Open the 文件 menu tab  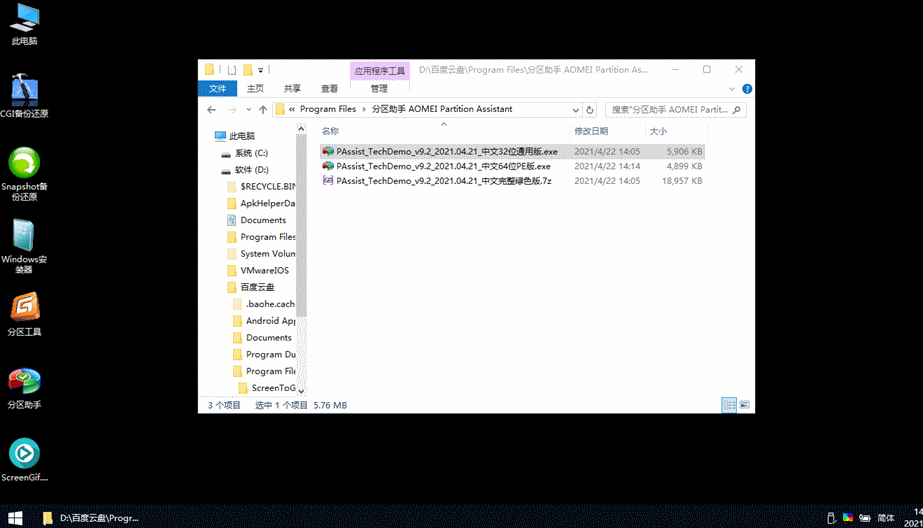217,89
